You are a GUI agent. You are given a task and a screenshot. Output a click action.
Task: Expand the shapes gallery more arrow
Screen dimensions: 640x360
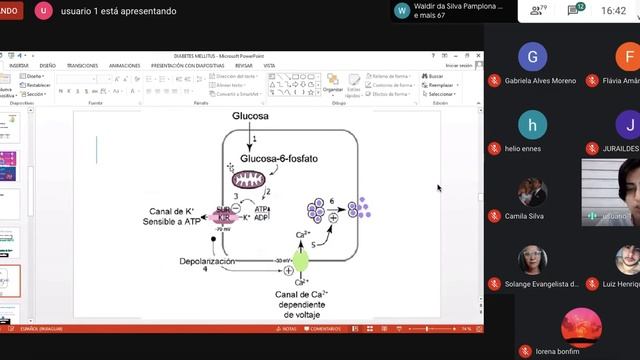(x=318, y=93)
